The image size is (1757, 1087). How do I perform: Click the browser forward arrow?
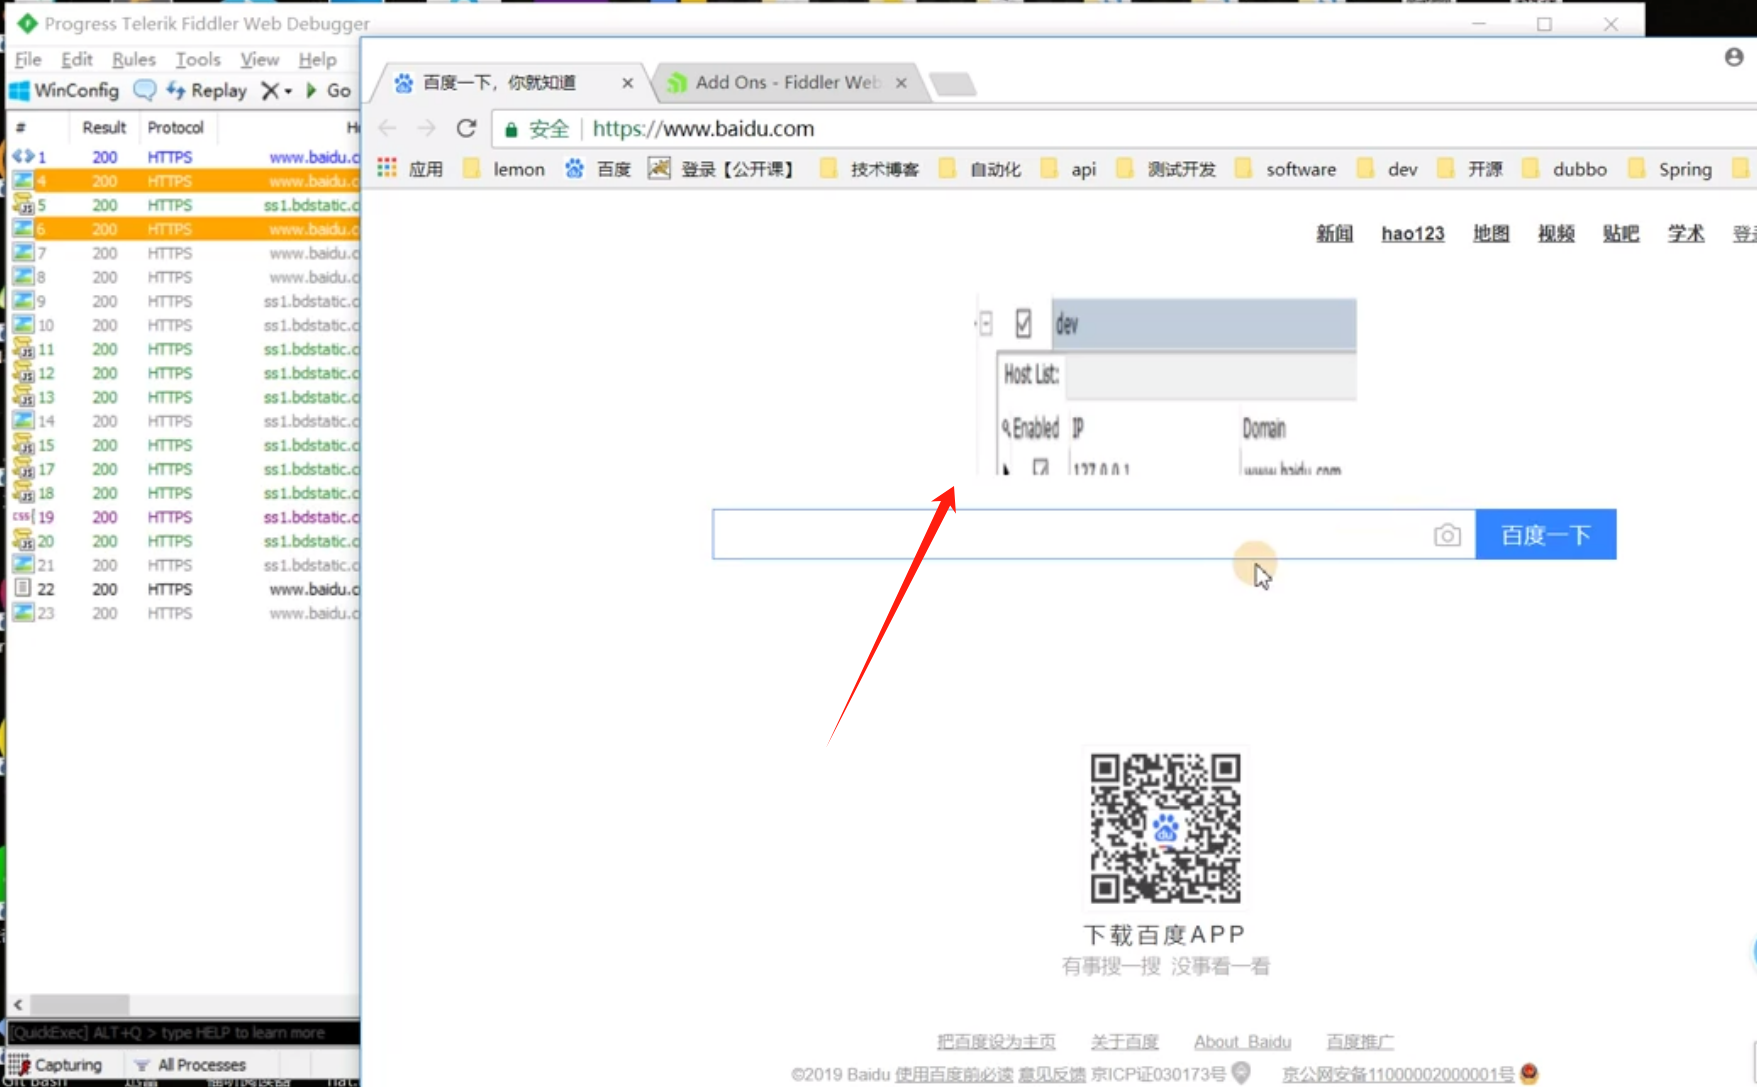pos(427,128)
